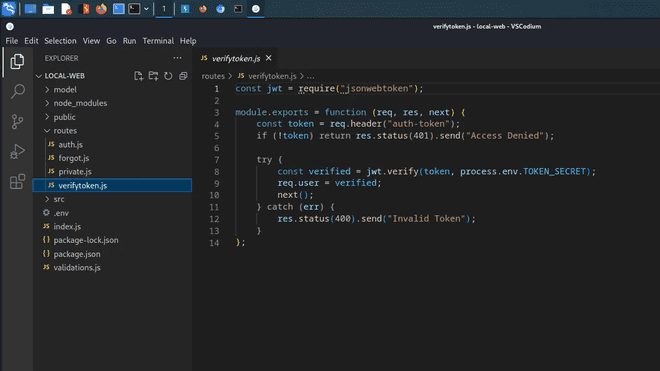The width and height of the screenshot is (660, 371).
Task: Click Firefox icon in top taskbar
Action: pos(101,9)
